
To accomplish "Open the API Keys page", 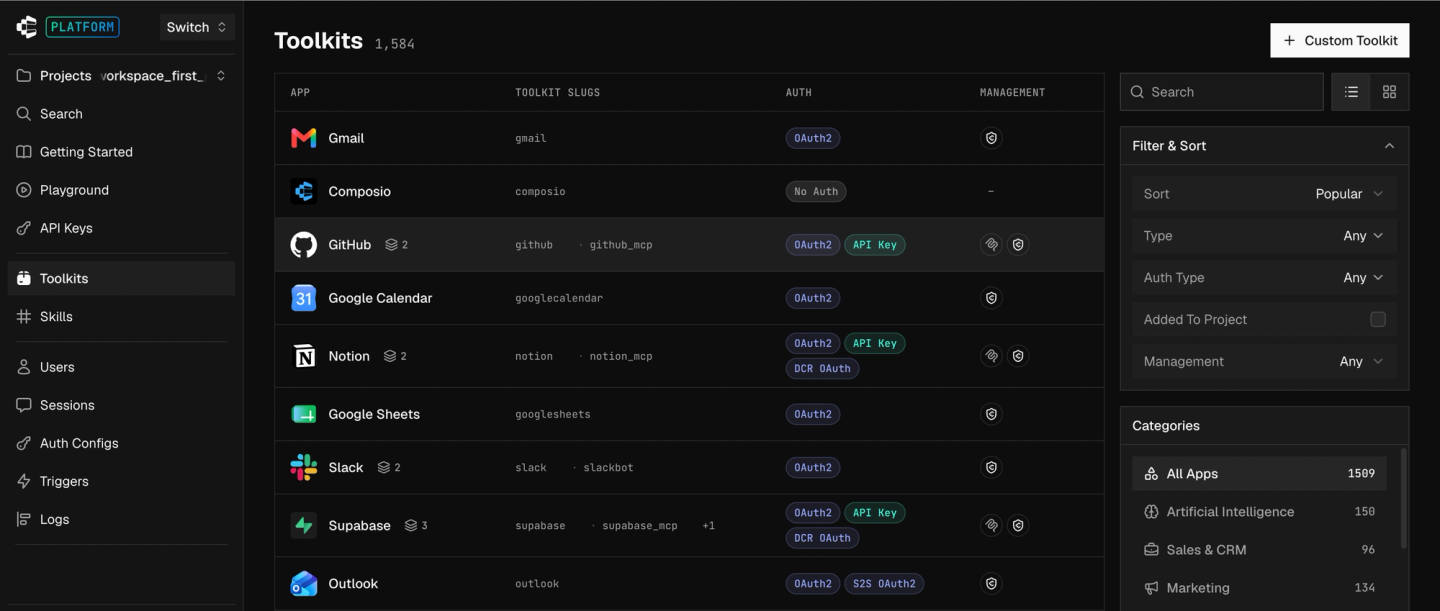I will point(121,228).
